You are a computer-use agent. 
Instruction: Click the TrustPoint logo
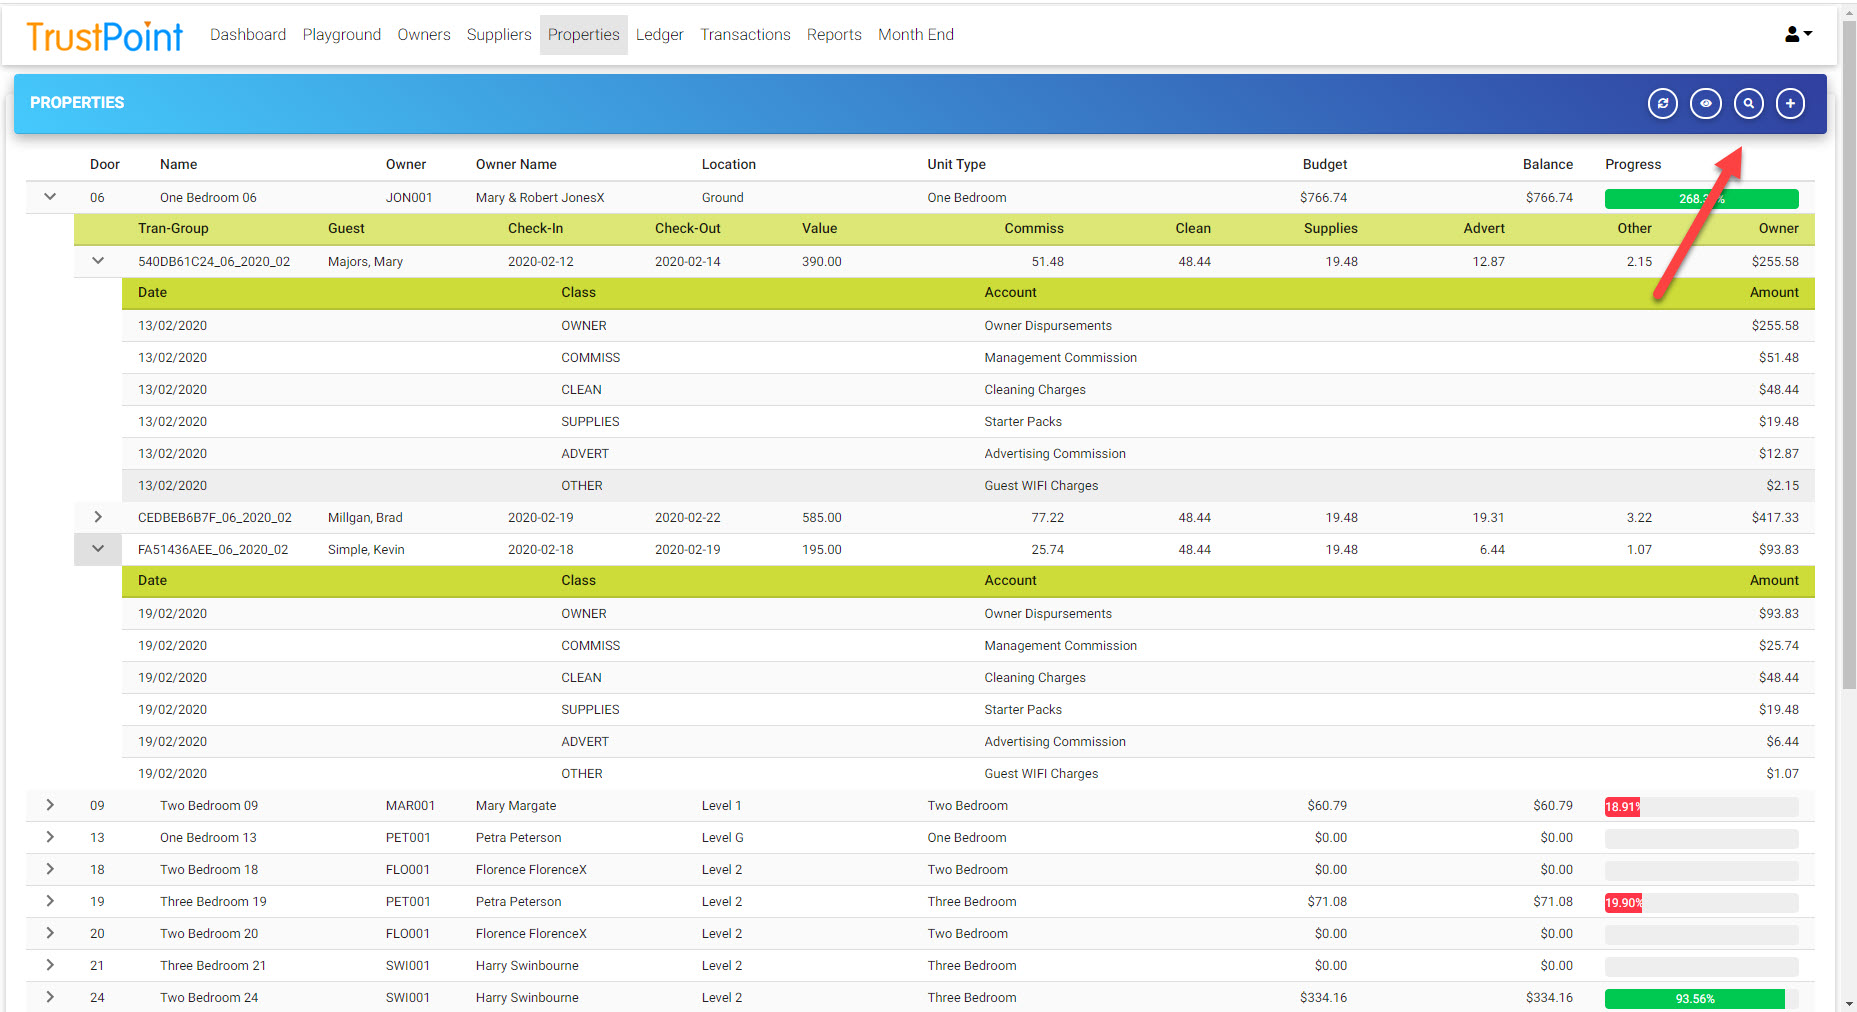coord(104,37)
